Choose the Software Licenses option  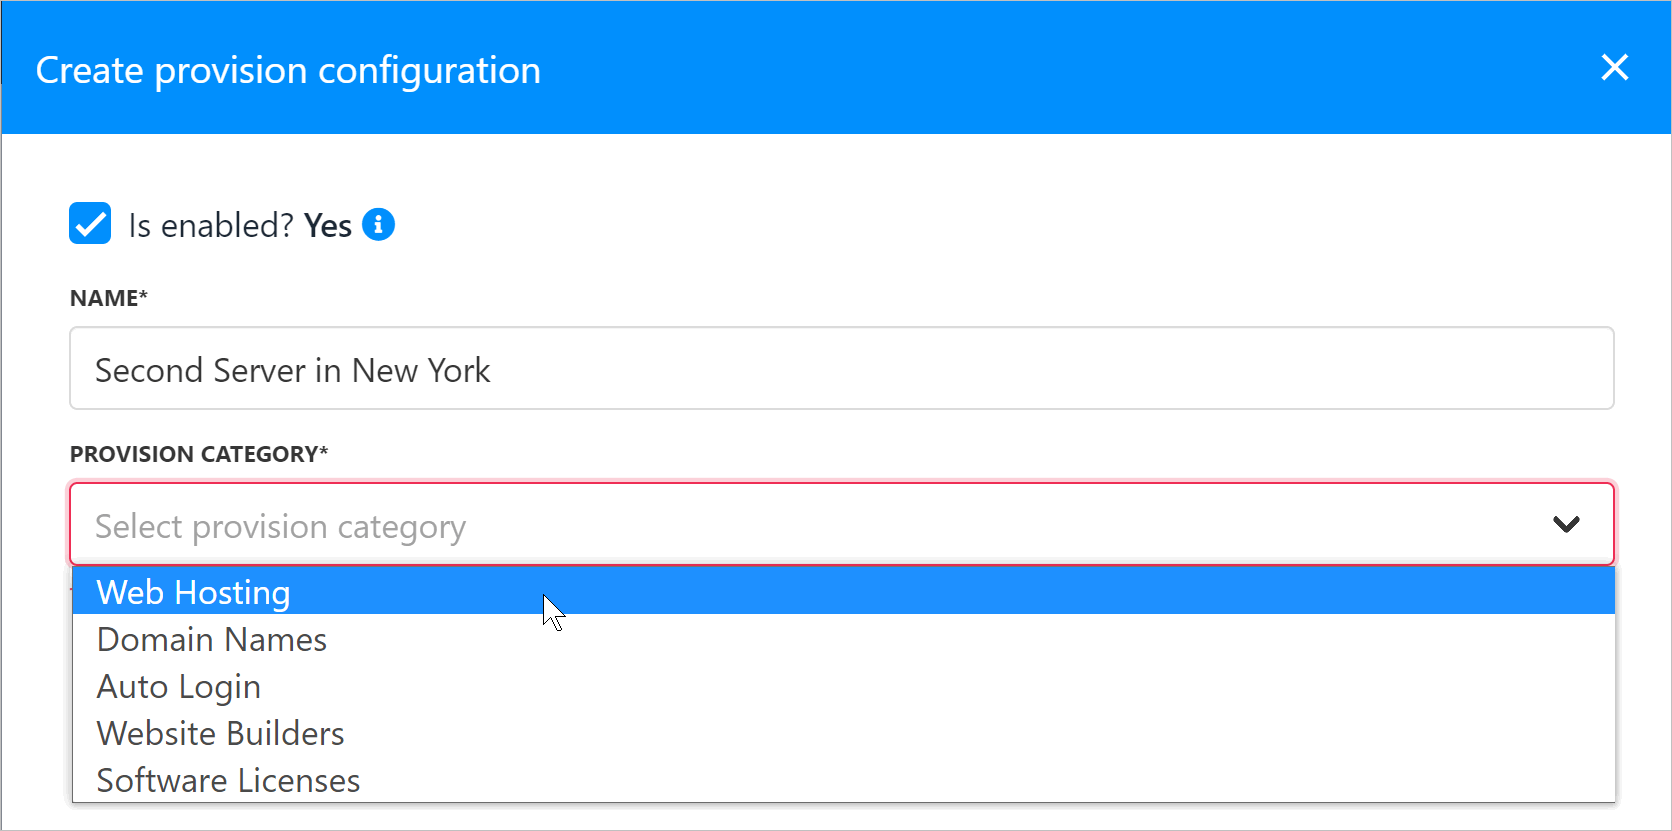pyautogui.click(x=844, y=779)
